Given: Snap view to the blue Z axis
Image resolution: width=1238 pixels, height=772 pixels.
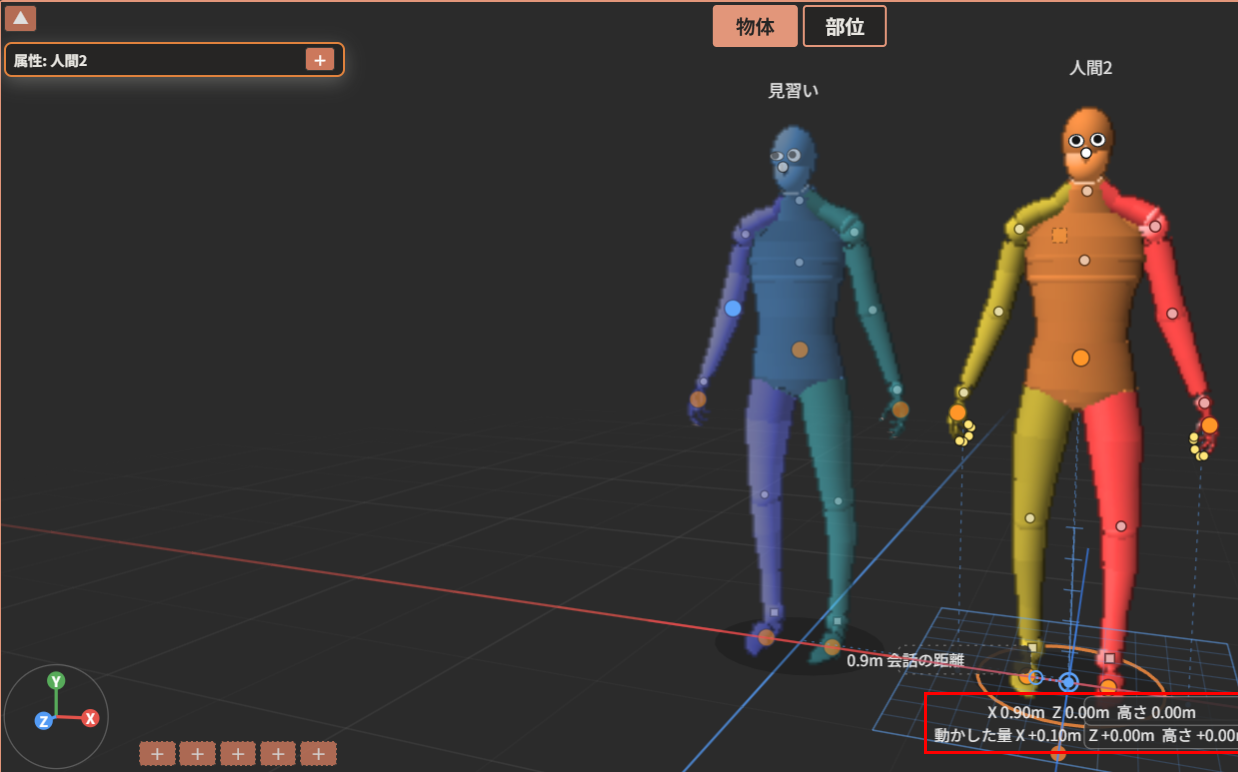Looking at the screenshot, I should point(44,721).
